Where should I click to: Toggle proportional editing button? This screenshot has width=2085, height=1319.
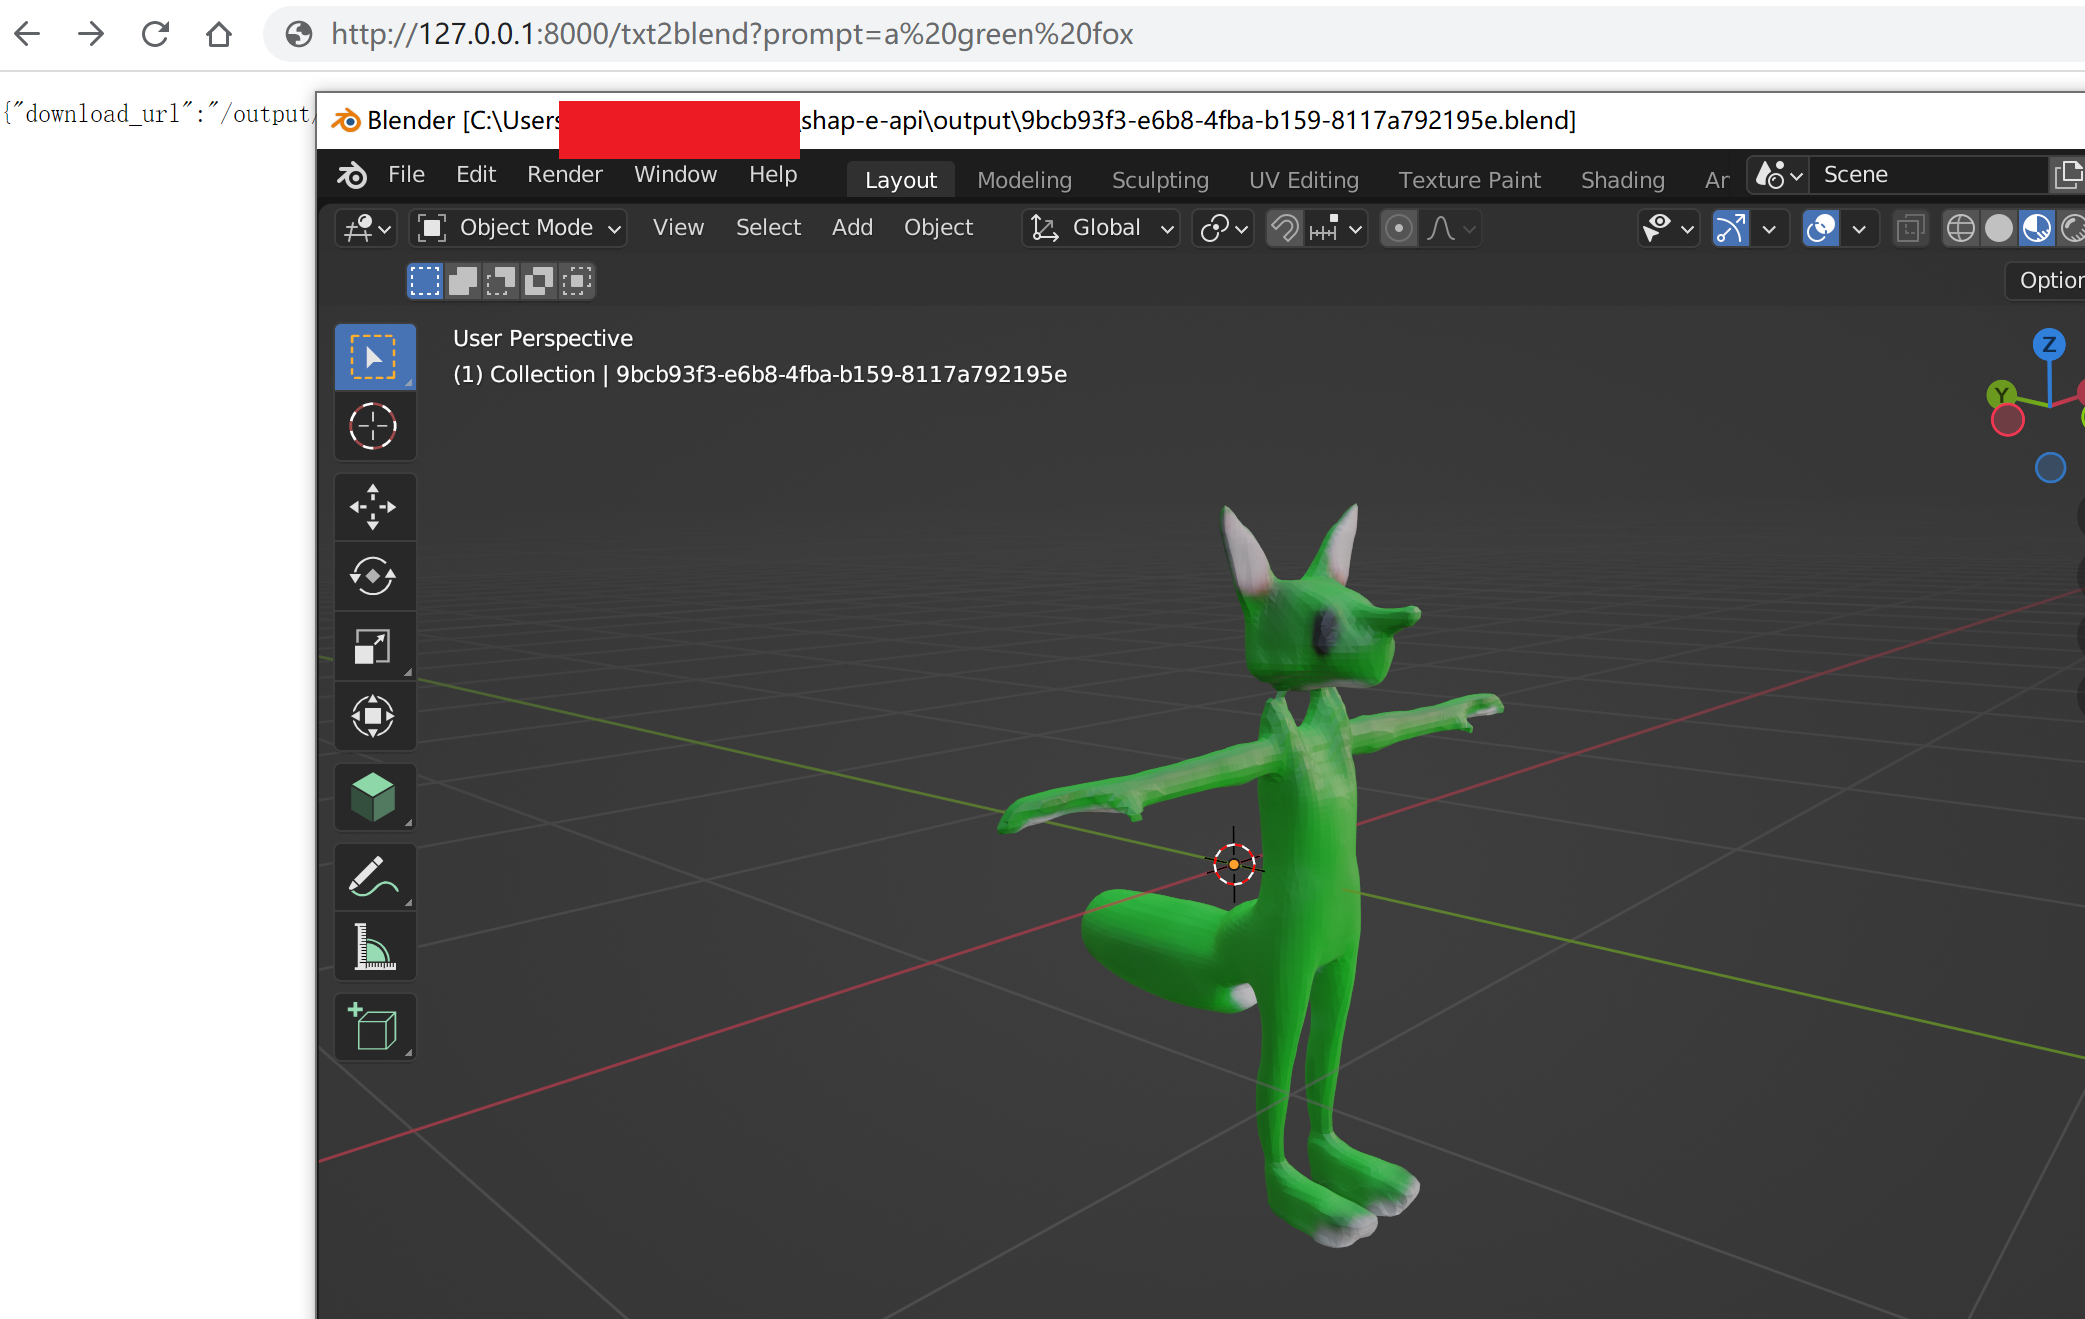pyautogui.click(x=1399, y=229)
